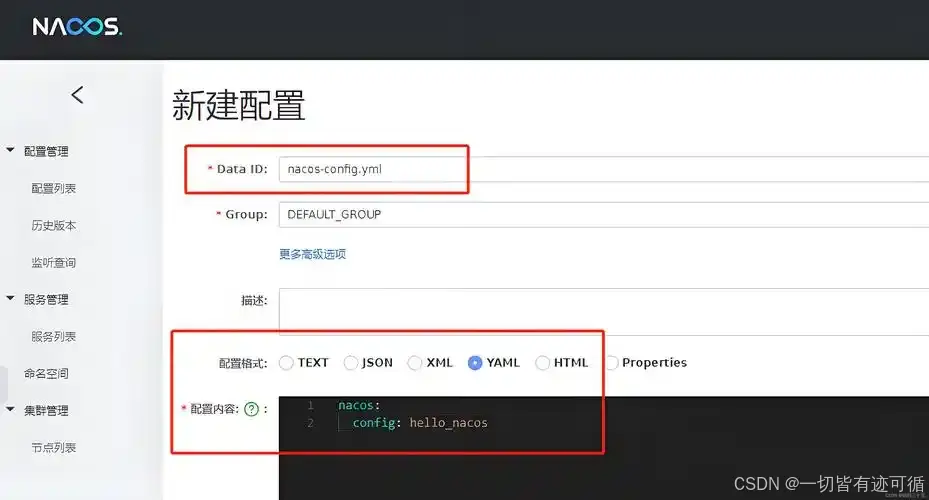The image size is (929, 500).
Task: Click the 集群管理 sidebar heading text
Action: pos(46,411)
